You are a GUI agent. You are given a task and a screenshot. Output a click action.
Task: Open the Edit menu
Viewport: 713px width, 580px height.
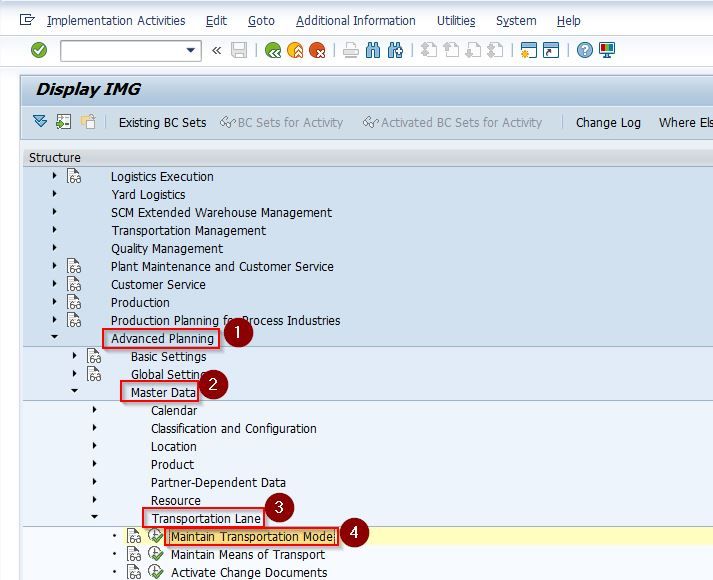click(216, 21)
